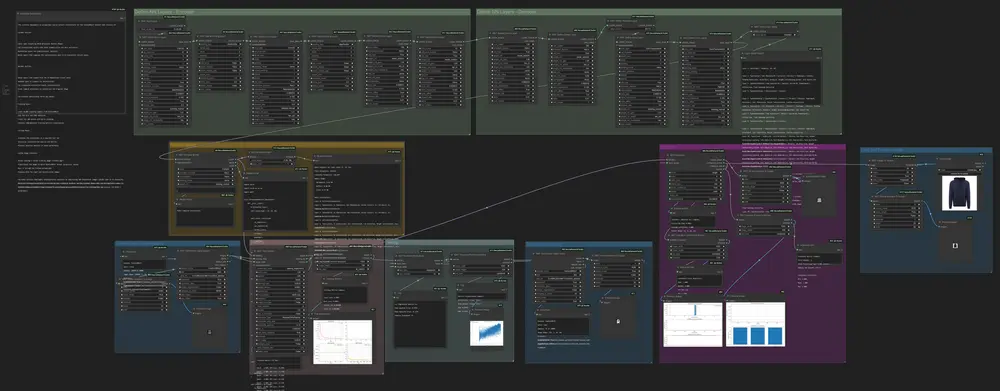Open the navy hoodie preview image

coord(959,193)
